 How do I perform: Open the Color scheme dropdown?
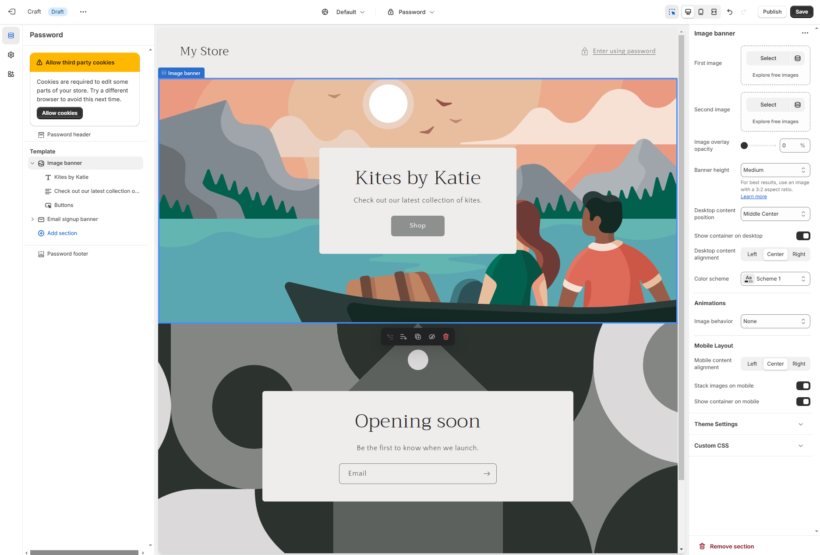click(x=775, y=279)
